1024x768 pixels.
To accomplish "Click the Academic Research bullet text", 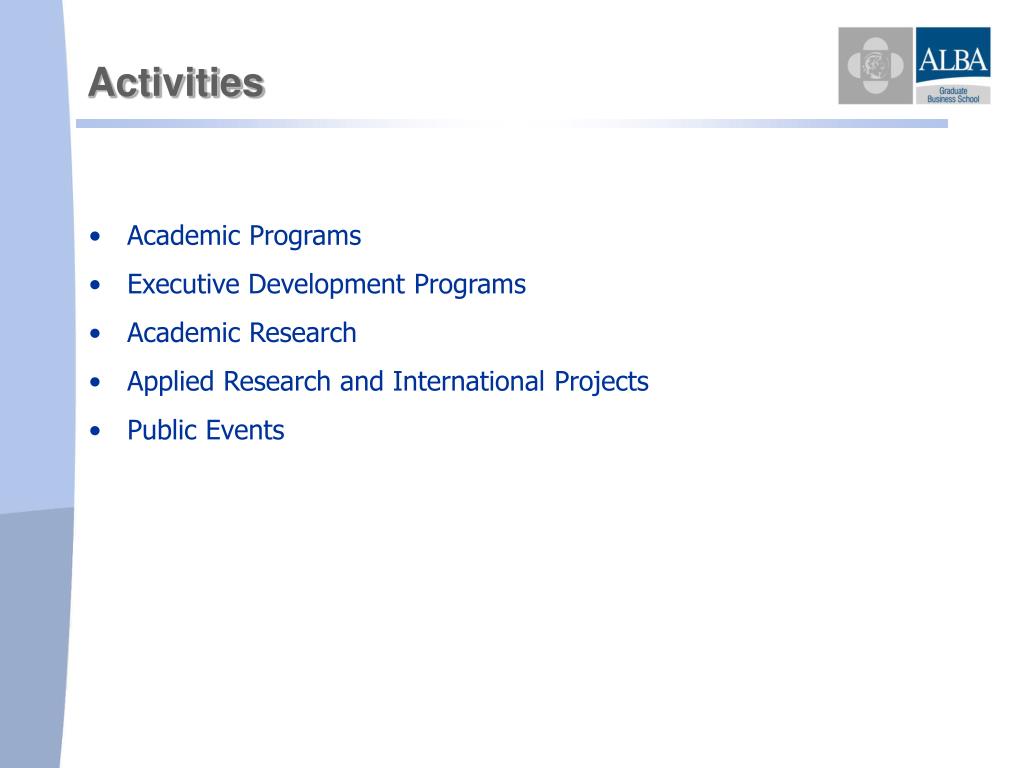I will tap(241, 333).
